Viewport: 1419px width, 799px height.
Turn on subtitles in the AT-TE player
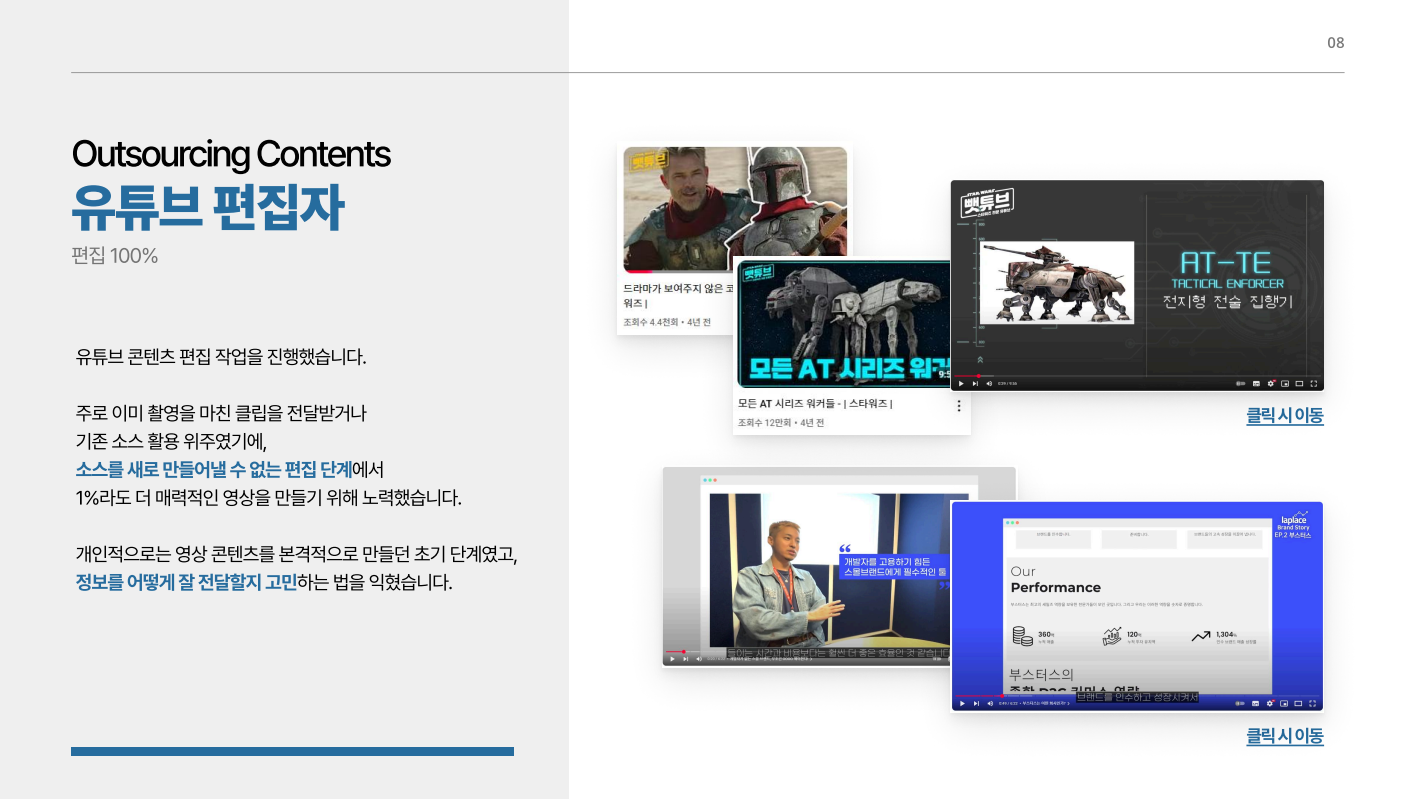(1257, 383)
